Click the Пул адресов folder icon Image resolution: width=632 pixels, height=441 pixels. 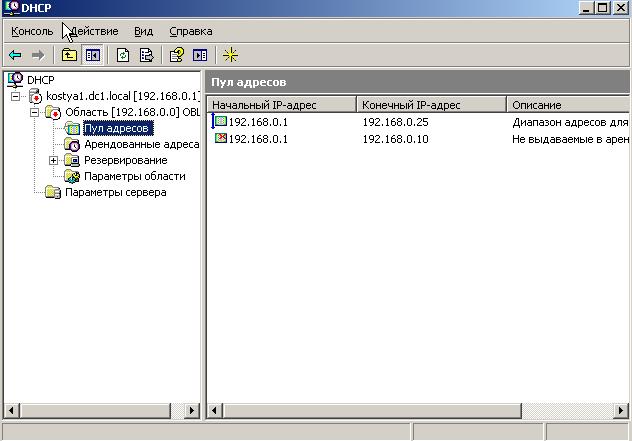[72, 129]
